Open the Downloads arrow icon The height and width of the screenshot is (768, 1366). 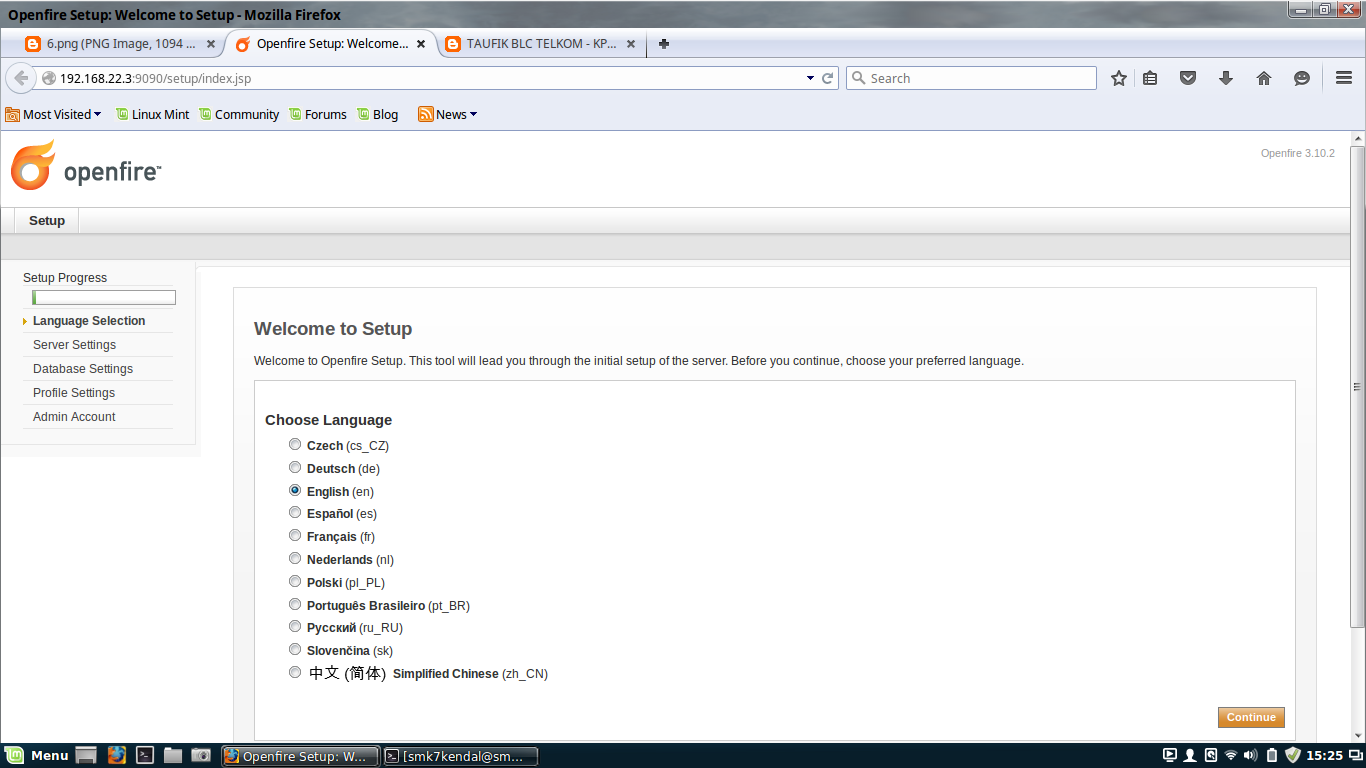point(1226,78)
